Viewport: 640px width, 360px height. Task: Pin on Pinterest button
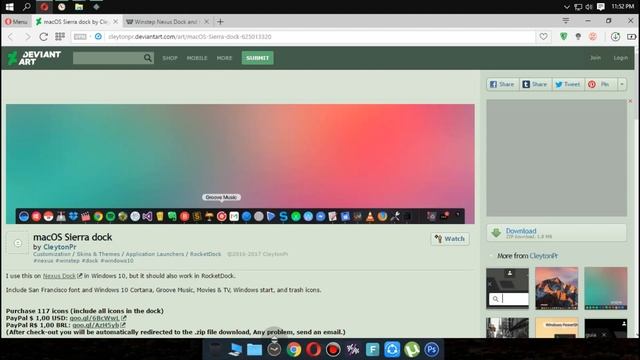601,84
